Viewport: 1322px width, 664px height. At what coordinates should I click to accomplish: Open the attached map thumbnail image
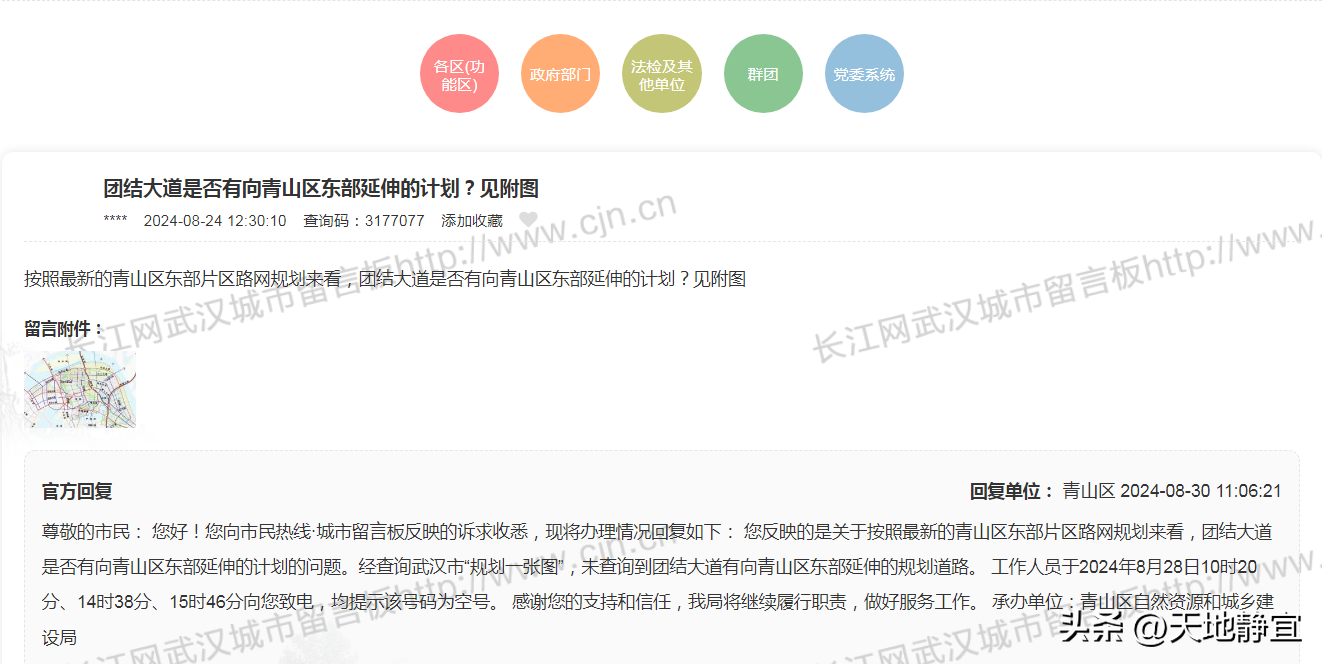coord(80,389)
